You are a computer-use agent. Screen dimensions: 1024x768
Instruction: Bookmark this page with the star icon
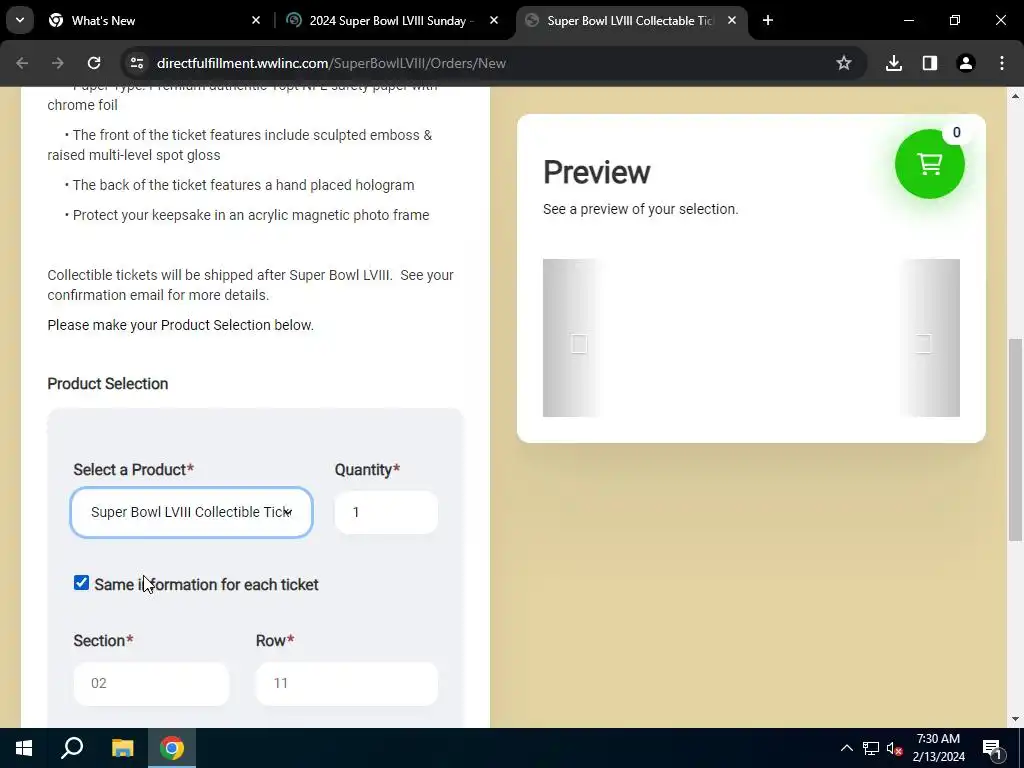point(844,63)
